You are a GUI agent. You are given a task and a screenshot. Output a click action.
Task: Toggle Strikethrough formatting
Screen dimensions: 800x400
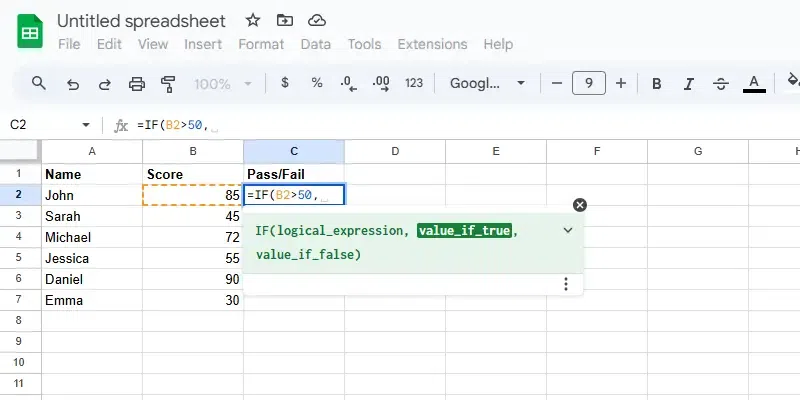point(721,83)
